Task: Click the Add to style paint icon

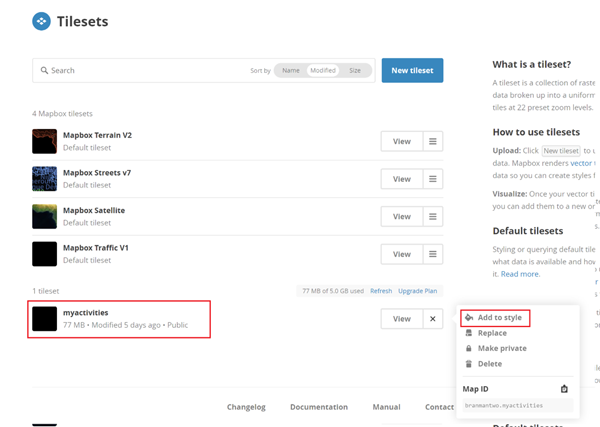Action: pos(469,318)
